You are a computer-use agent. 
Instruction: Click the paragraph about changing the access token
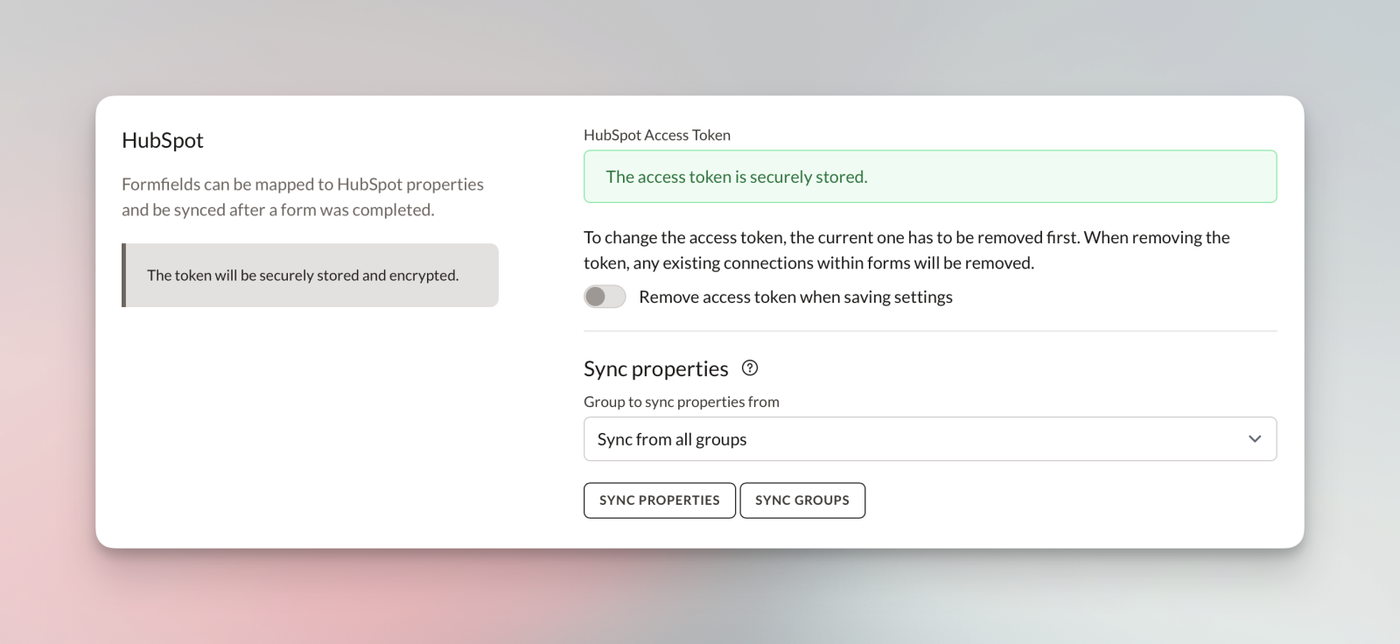(x=906, y=250)
